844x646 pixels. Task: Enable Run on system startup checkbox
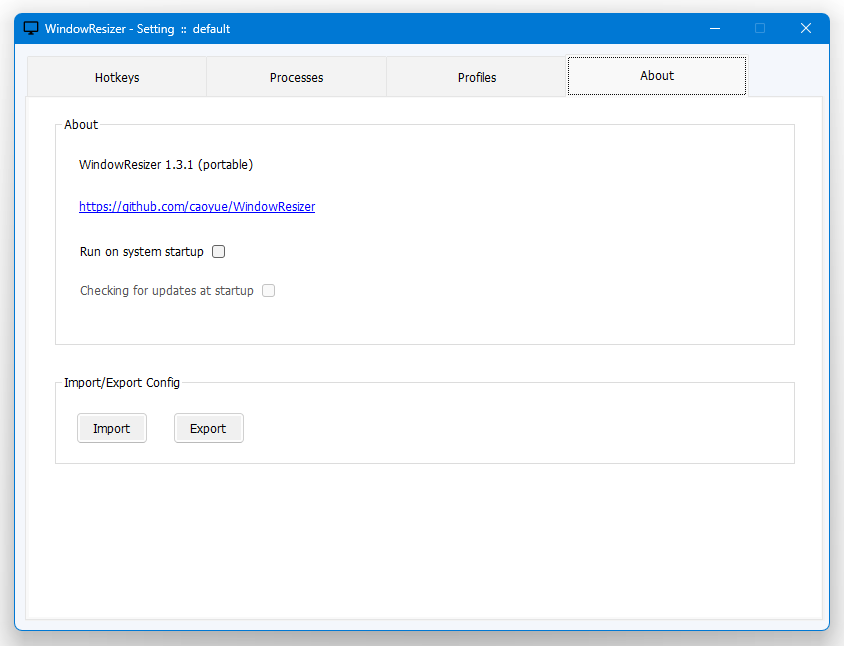click(219, 251)
